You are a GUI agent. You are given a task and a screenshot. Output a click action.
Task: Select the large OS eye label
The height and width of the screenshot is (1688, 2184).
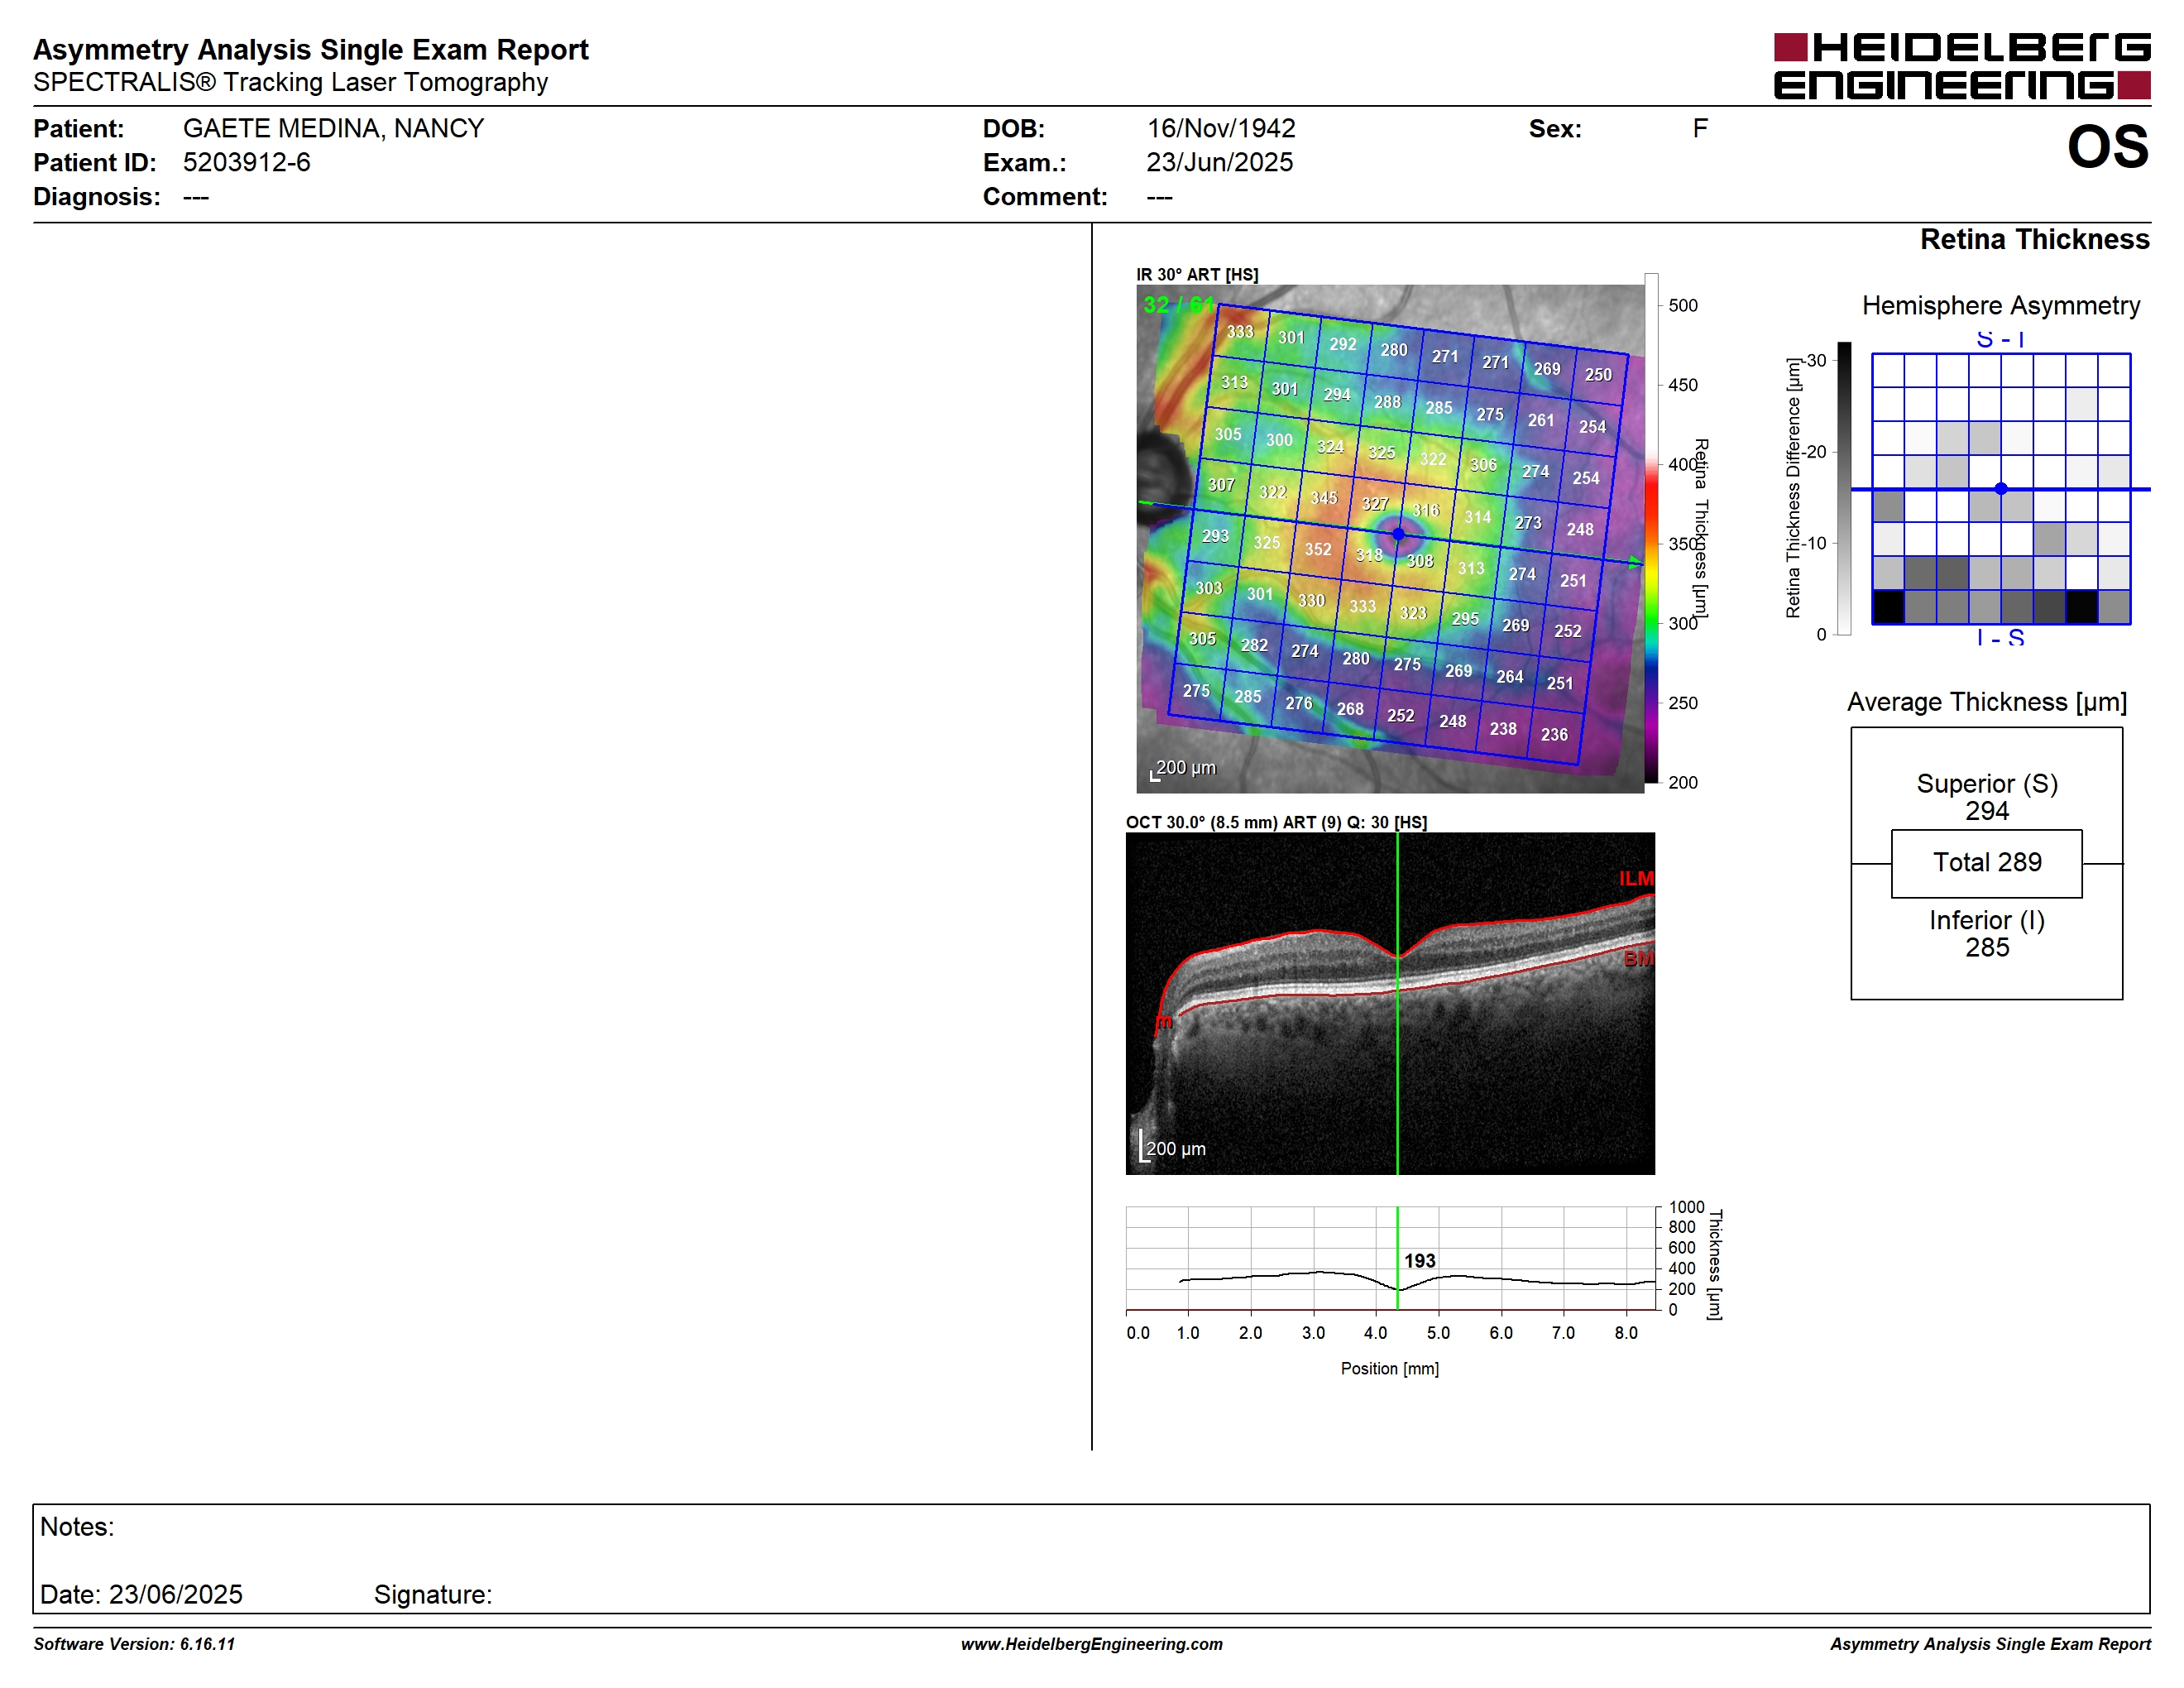pos(2107,147)
